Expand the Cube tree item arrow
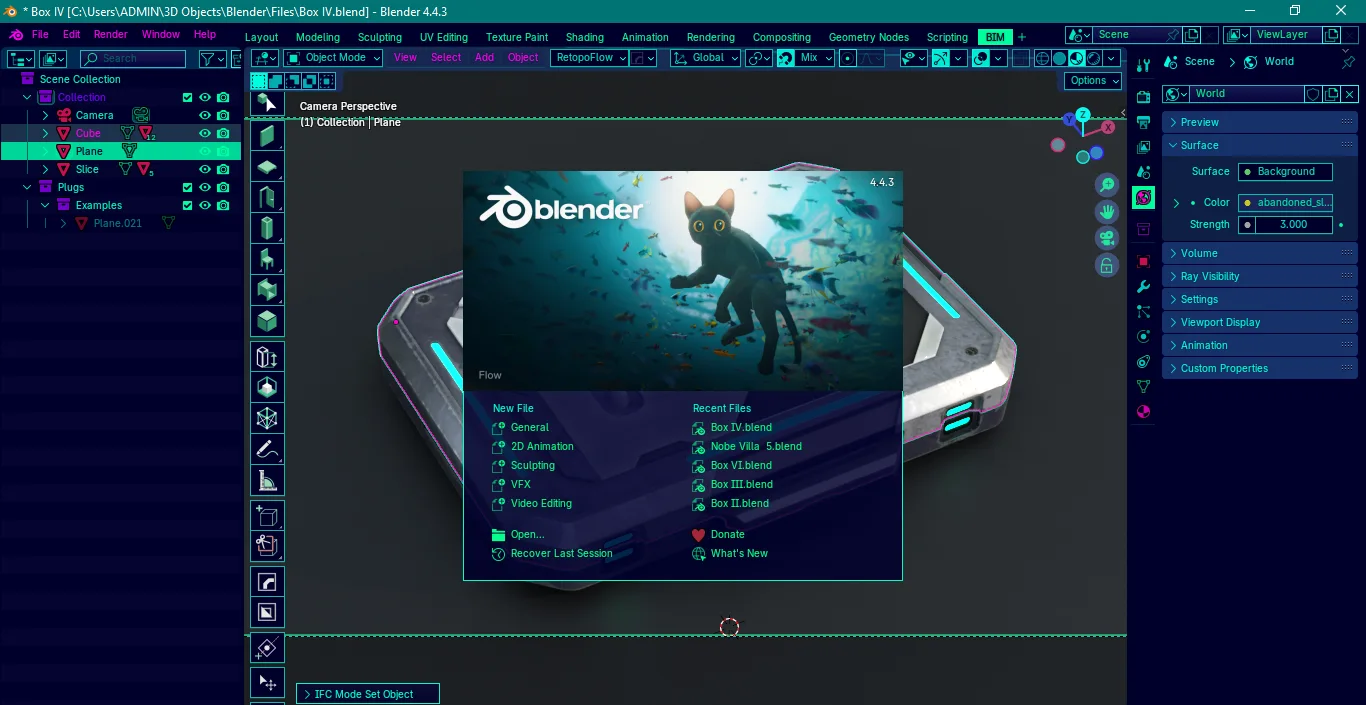Screen dimensions: 1366x705 tap(45, 134)
